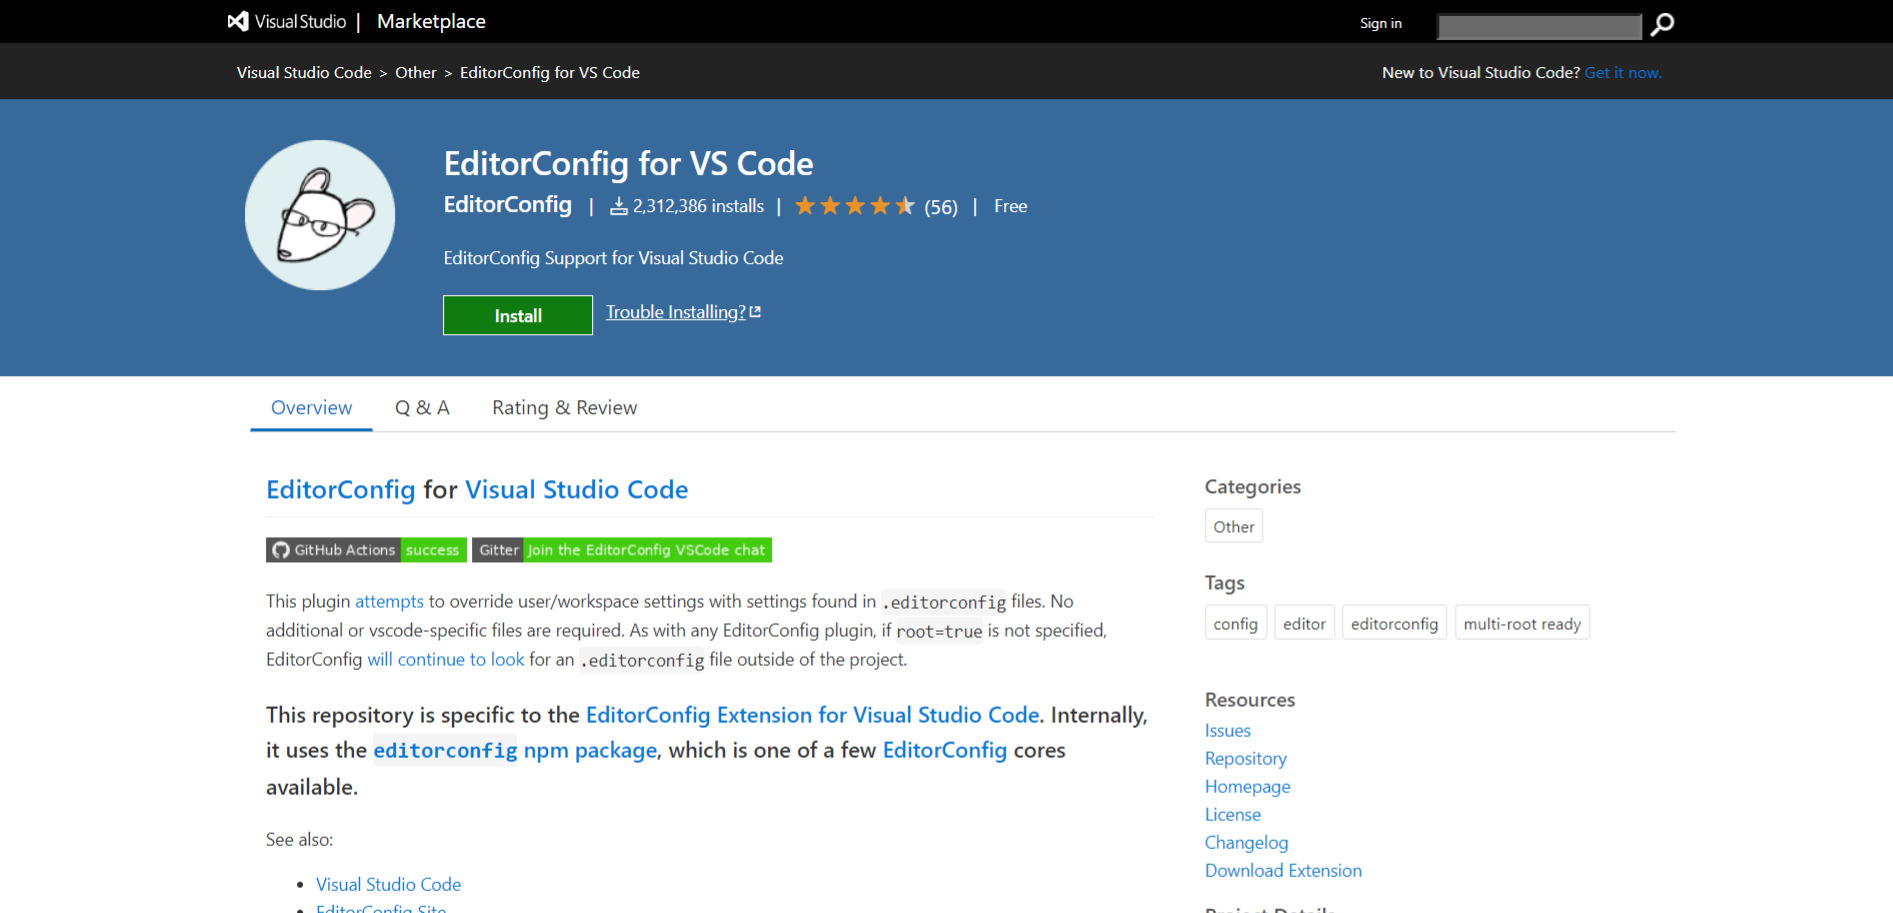Open the License resource link

[x=1233, y=814]
